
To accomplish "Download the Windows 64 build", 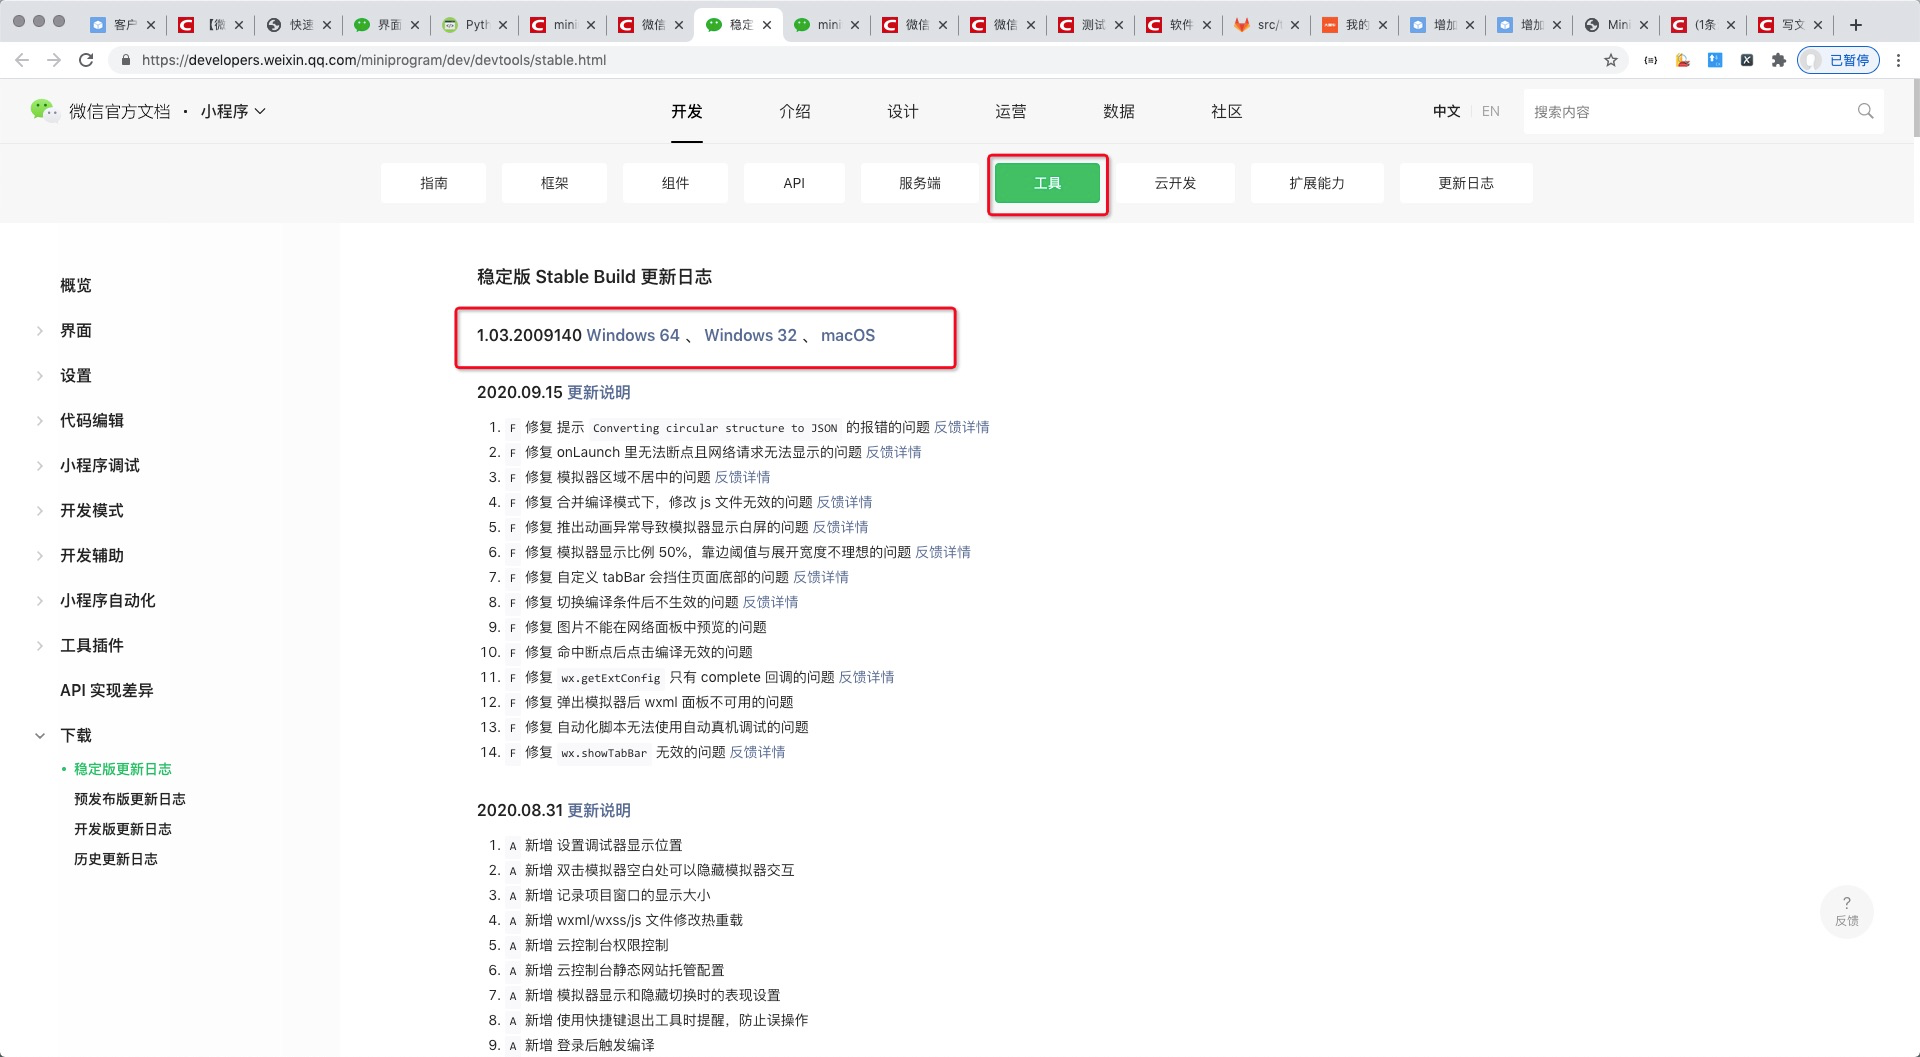I will pyautogui.click(x=633, y=335).
